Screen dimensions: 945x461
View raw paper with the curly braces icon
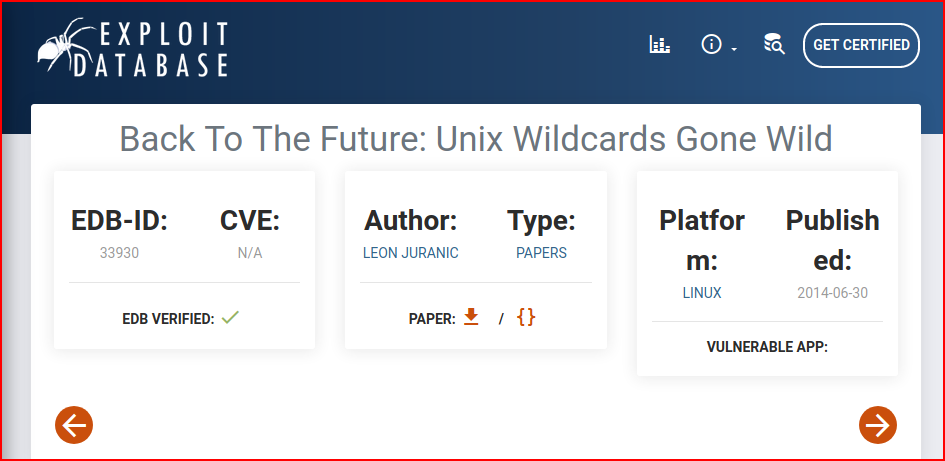pos(526,317)
